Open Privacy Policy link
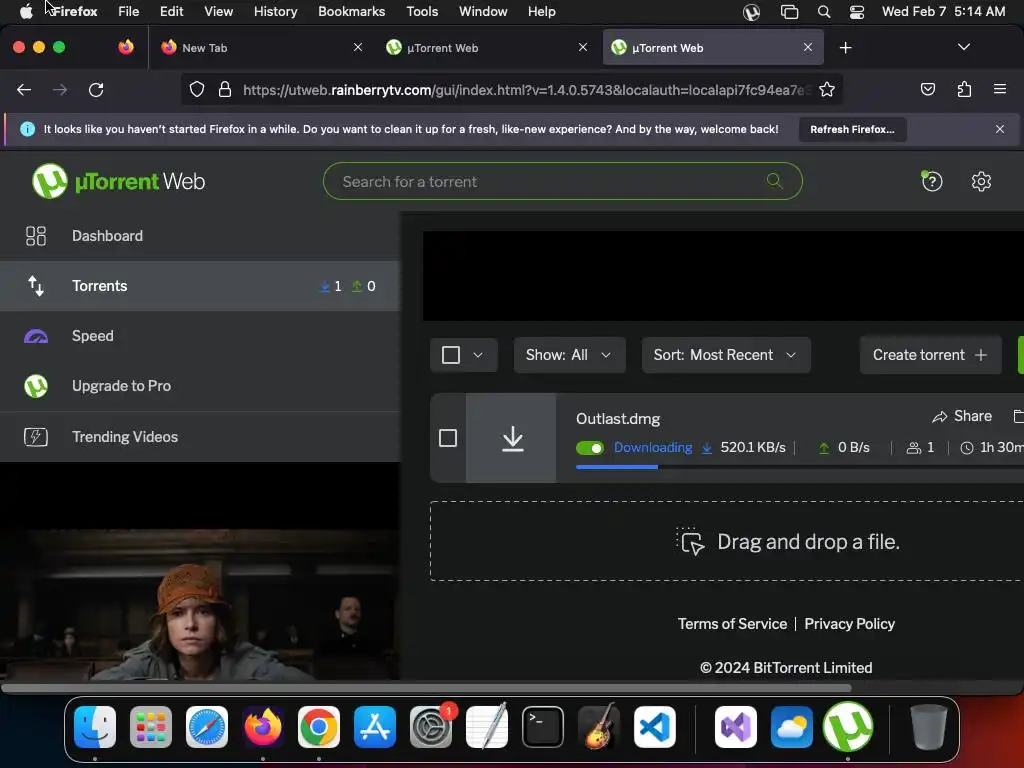Screen dimensions: 1024x768 (x=849, y=624)
